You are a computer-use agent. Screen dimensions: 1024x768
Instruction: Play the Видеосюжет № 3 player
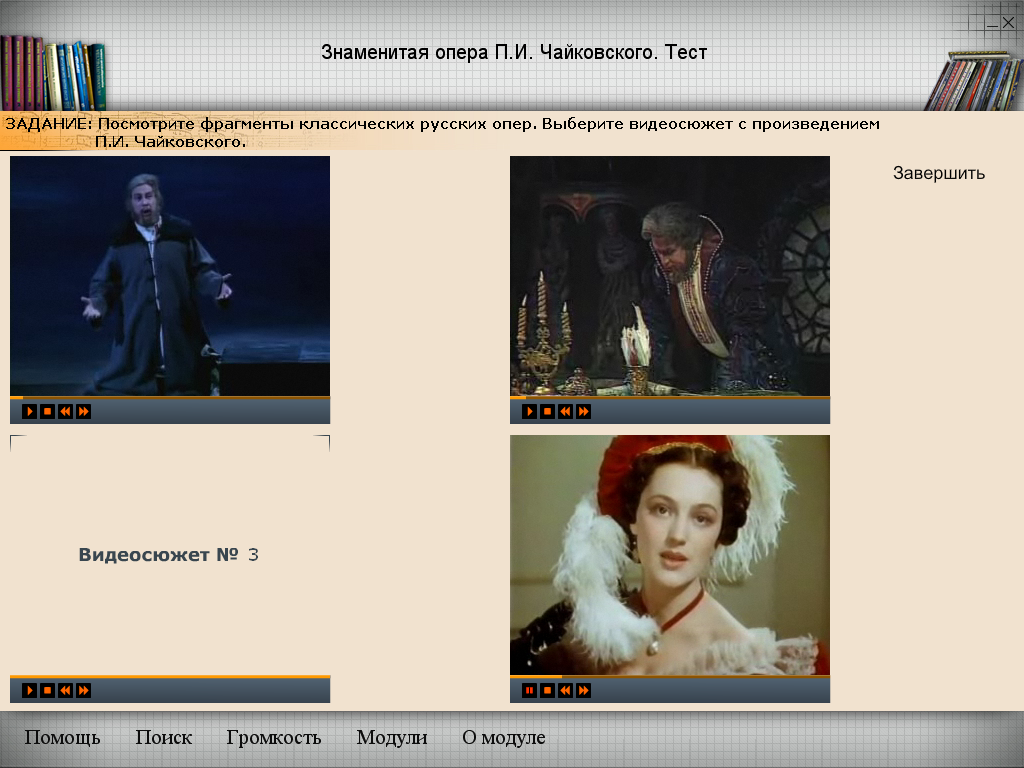click(x=29, y=690)
